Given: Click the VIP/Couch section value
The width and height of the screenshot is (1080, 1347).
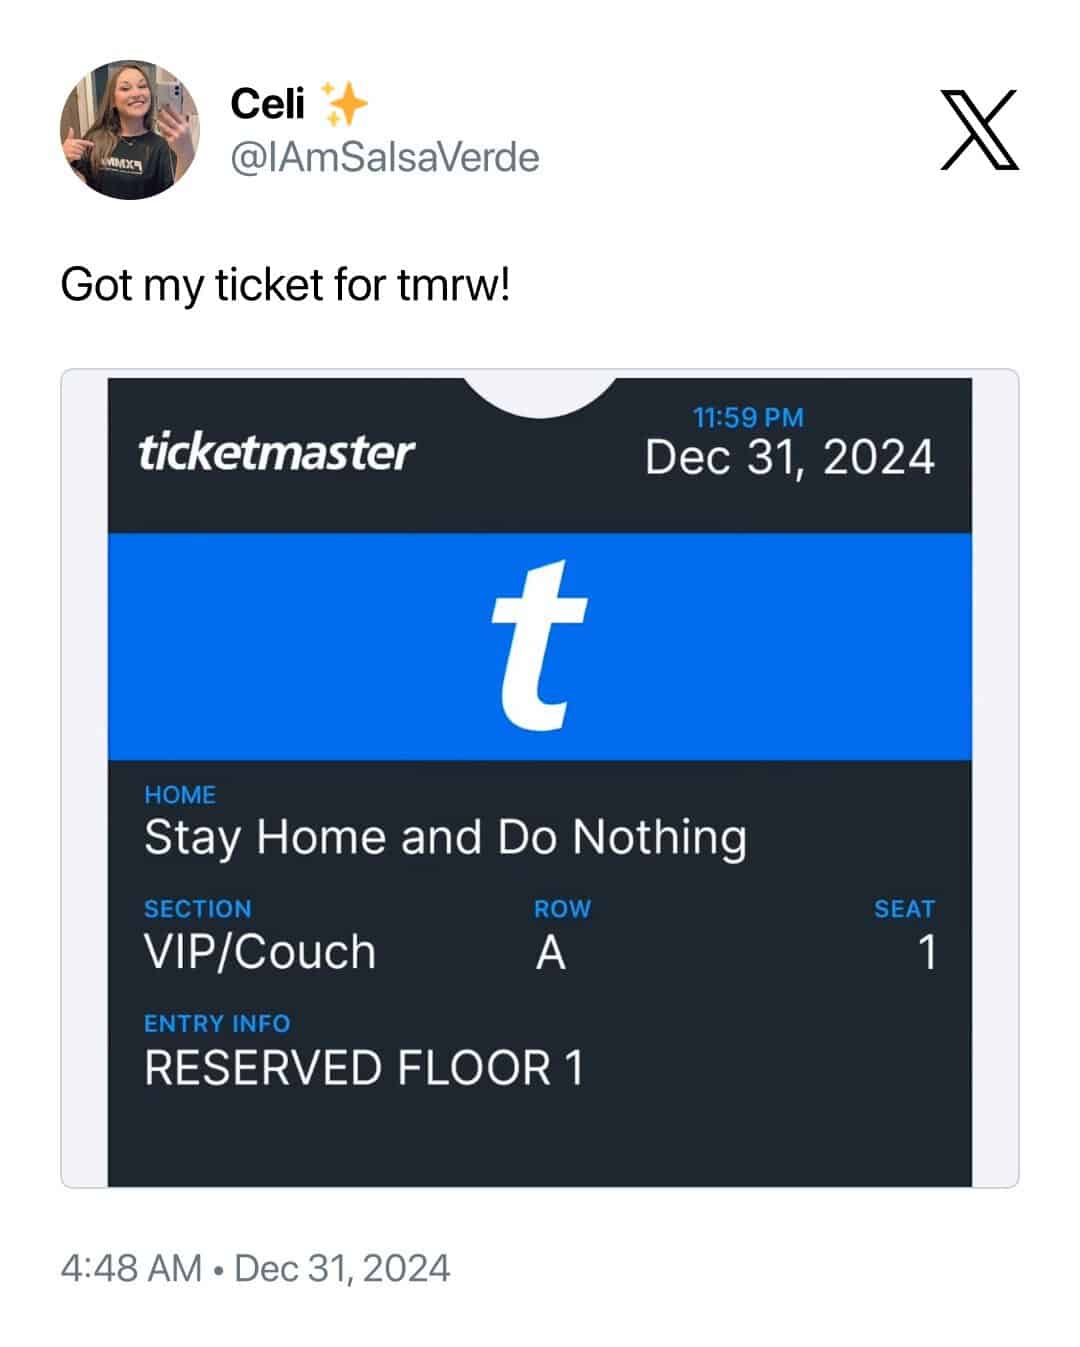Looking at the screenshot, I should pyautogui.click(x=260, y=952).
